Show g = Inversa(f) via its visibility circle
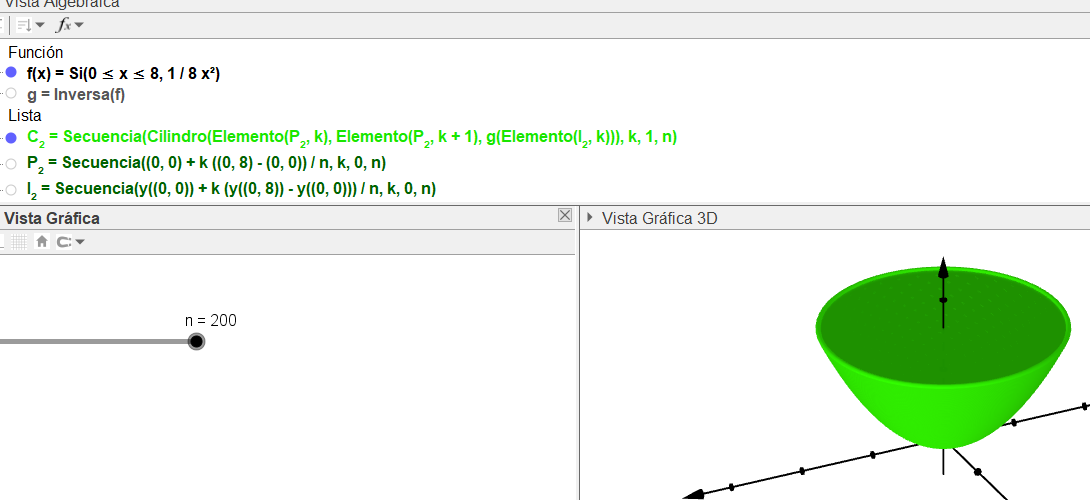Viewport: 1090px width, 500px height. pos(11,94)
